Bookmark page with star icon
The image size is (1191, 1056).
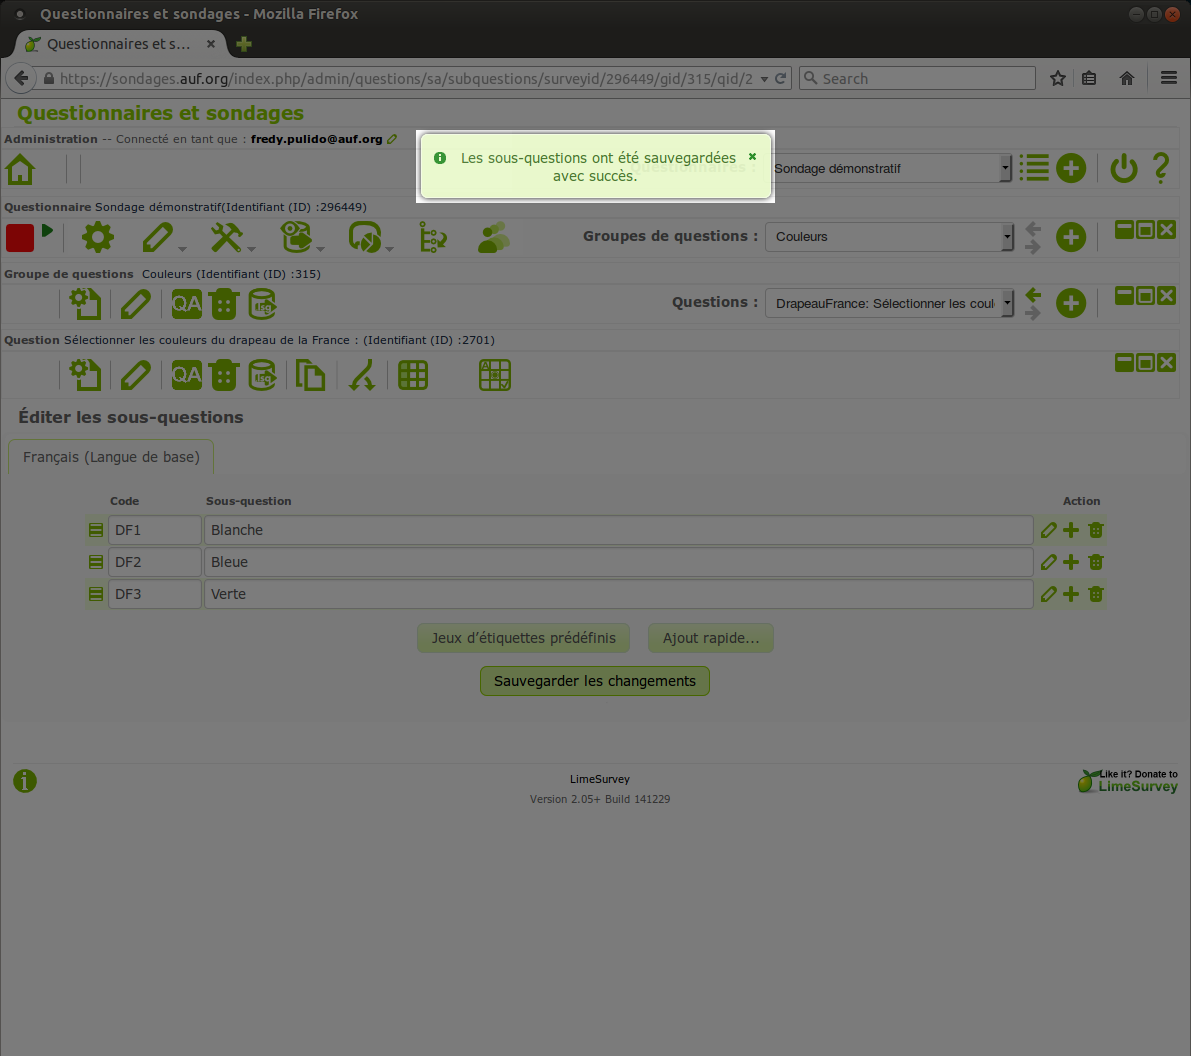coord(1057,78)
